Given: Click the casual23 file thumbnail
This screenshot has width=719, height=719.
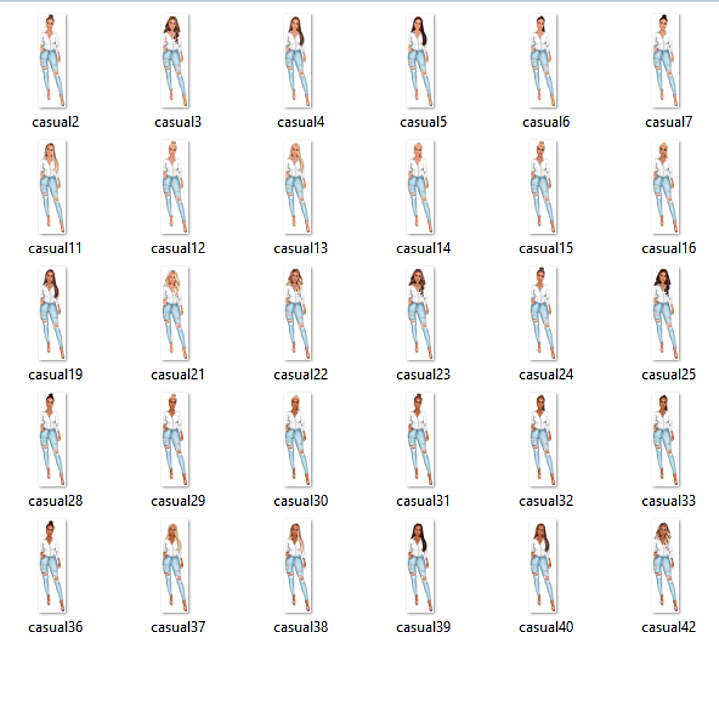Looking at the screenshot, I should pos(420,313).
